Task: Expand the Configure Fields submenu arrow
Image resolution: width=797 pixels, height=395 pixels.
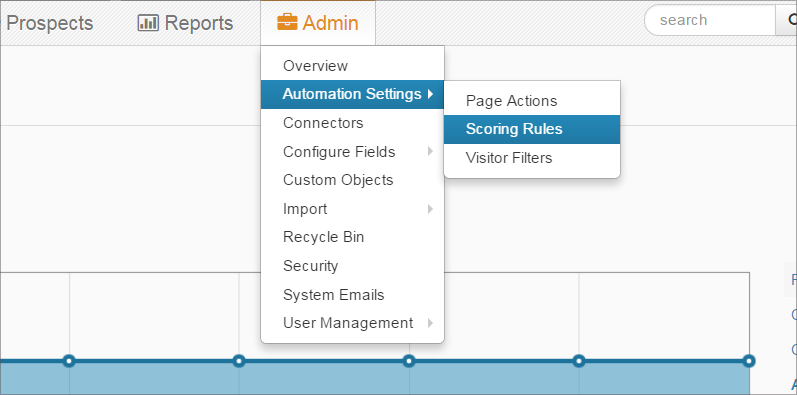Action: (x=431, y=151)
